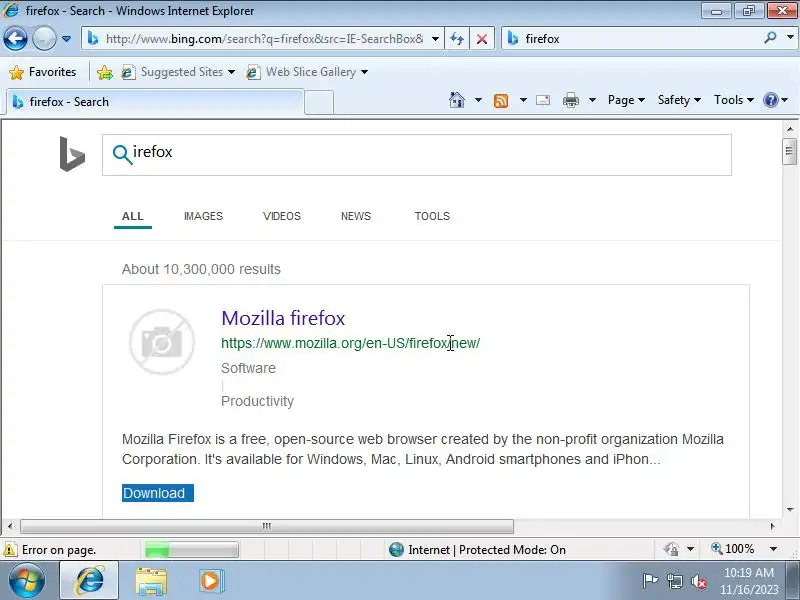This screenshot has height=600, width=800.
Task: Click the horizontal scrollbar thumb
Action: point(267,526)
